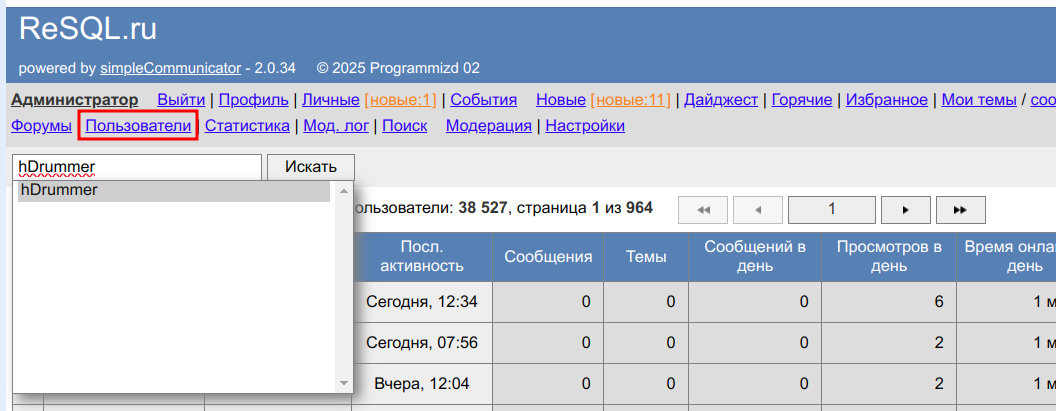Click Выйти to log out

pos(181,100)
